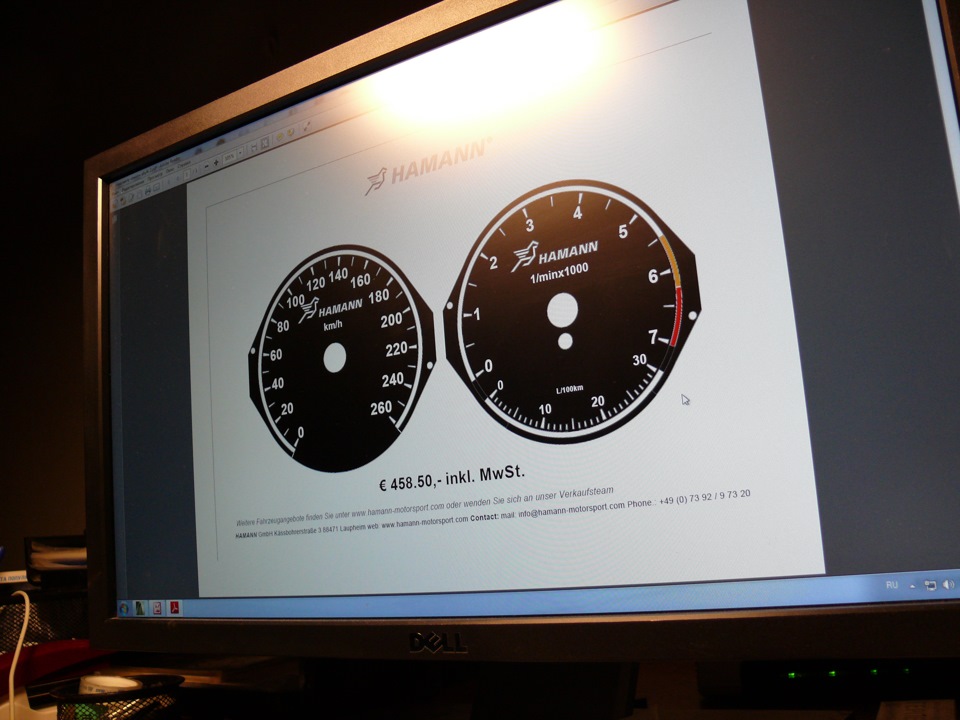The image size is (960, 720).
Task: Zoom out with the minus button
Action: click(x=206, y=166)
